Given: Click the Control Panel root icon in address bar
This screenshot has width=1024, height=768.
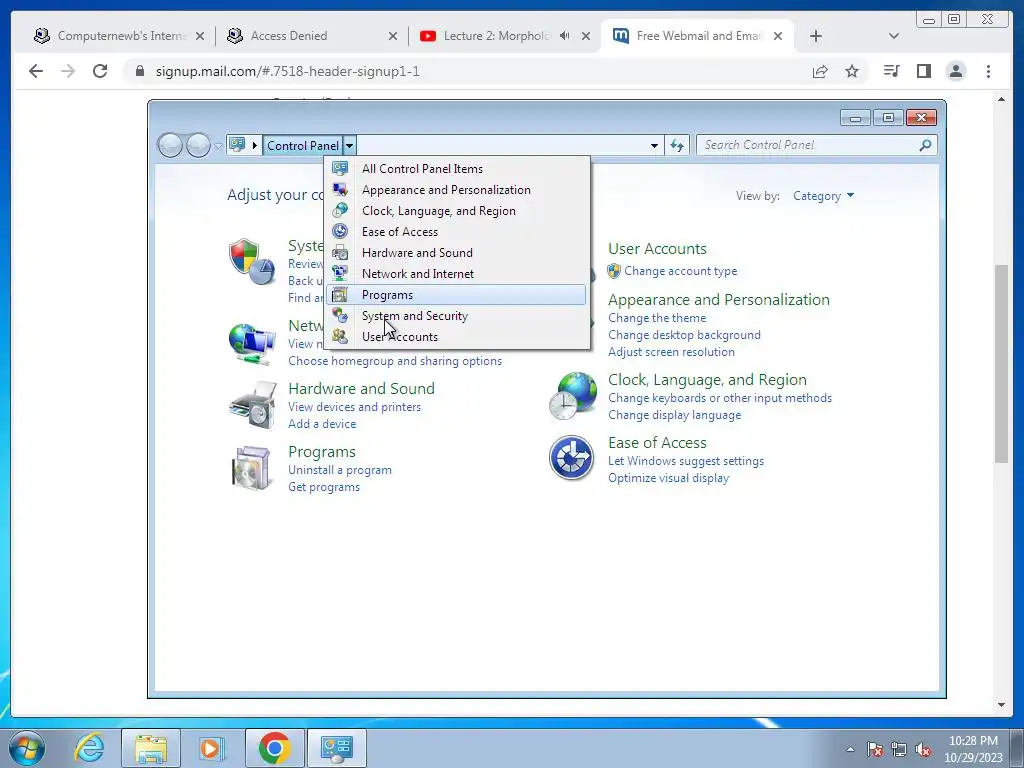Looking at the screenshot, I should pyautogui.click(x=237, y=145).
